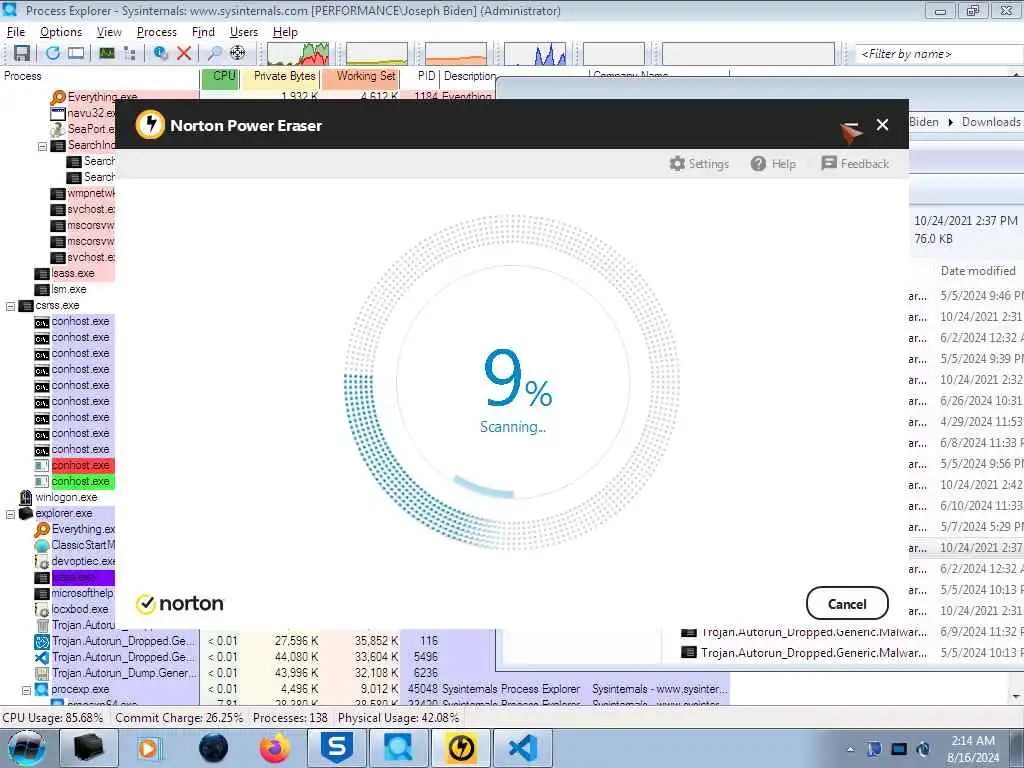The image size is (1024, 768).
Task: Click the procexp.exe process icon in the tree
Action: (x=42, y=689)
